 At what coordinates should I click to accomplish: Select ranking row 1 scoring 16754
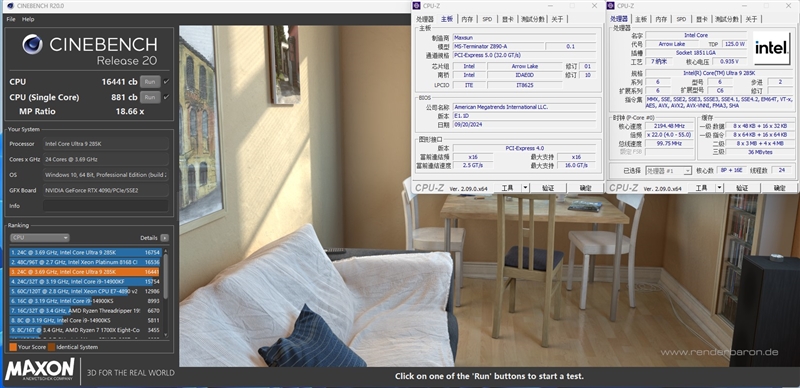(85, 252)
